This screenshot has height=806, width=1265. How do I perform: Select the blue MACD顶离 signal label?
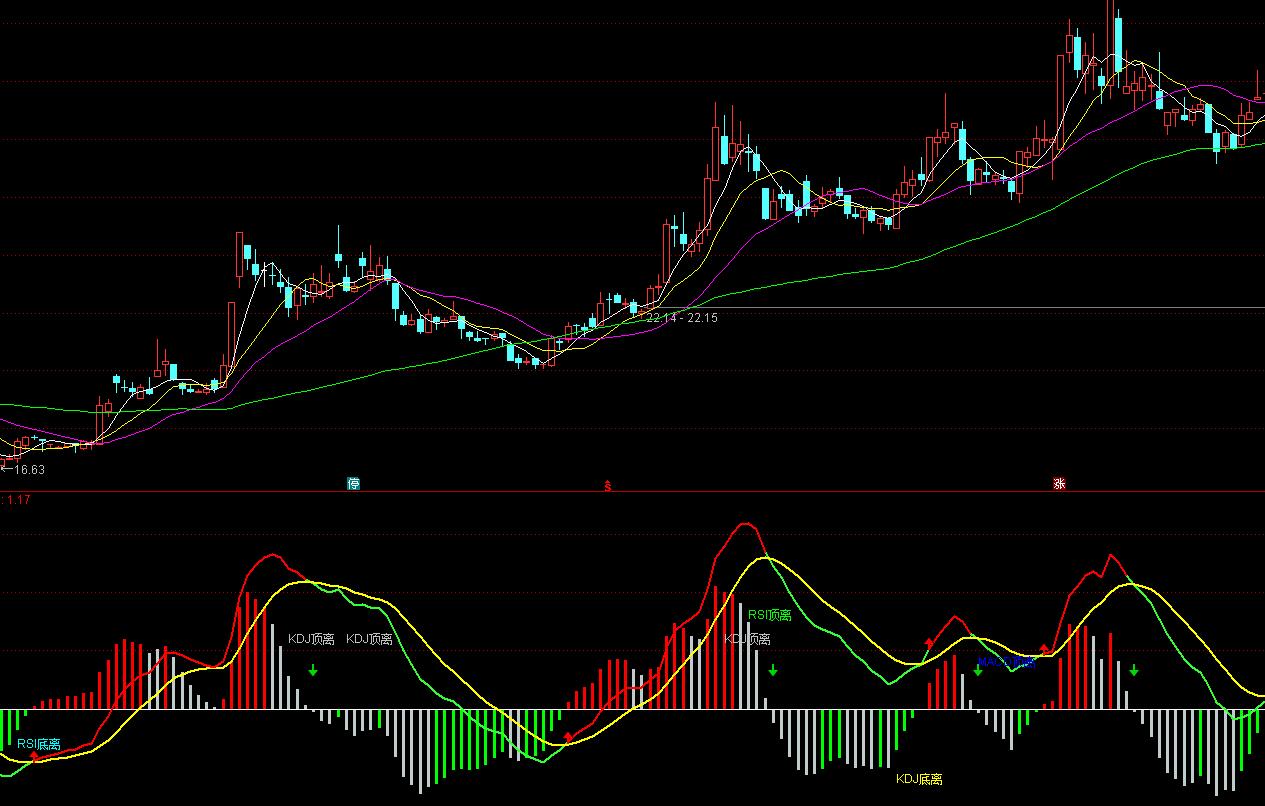pyautogui.click(x=1005, y=662)
